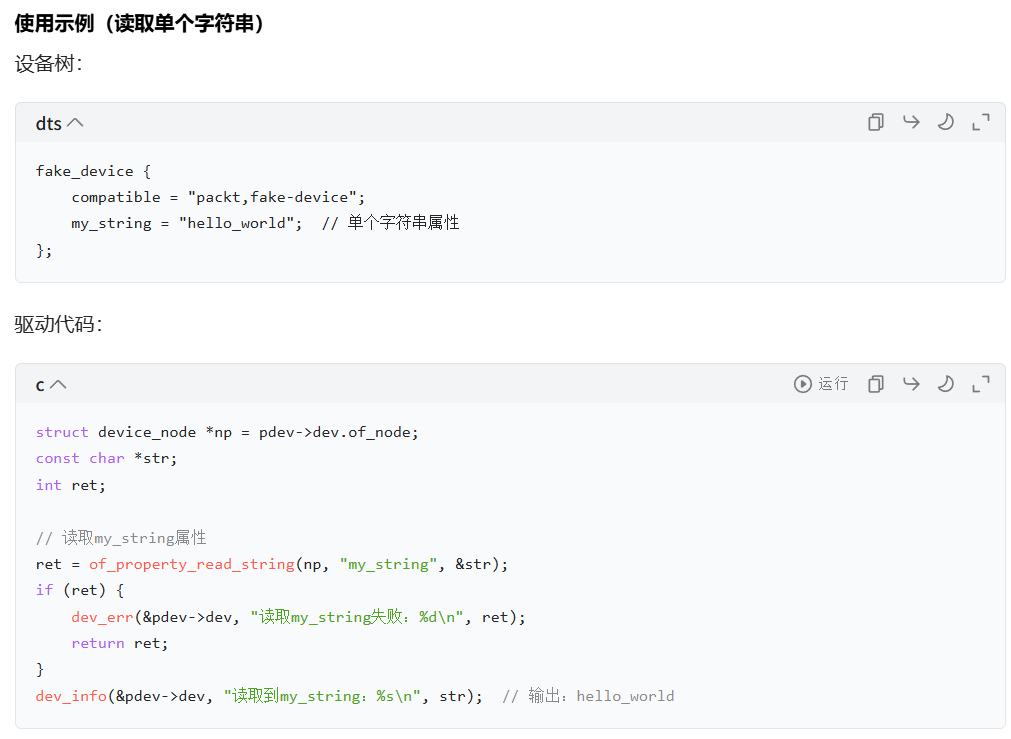
Task: Click the comment // 输出: hello_world
Action: click(x=588, y=696)
